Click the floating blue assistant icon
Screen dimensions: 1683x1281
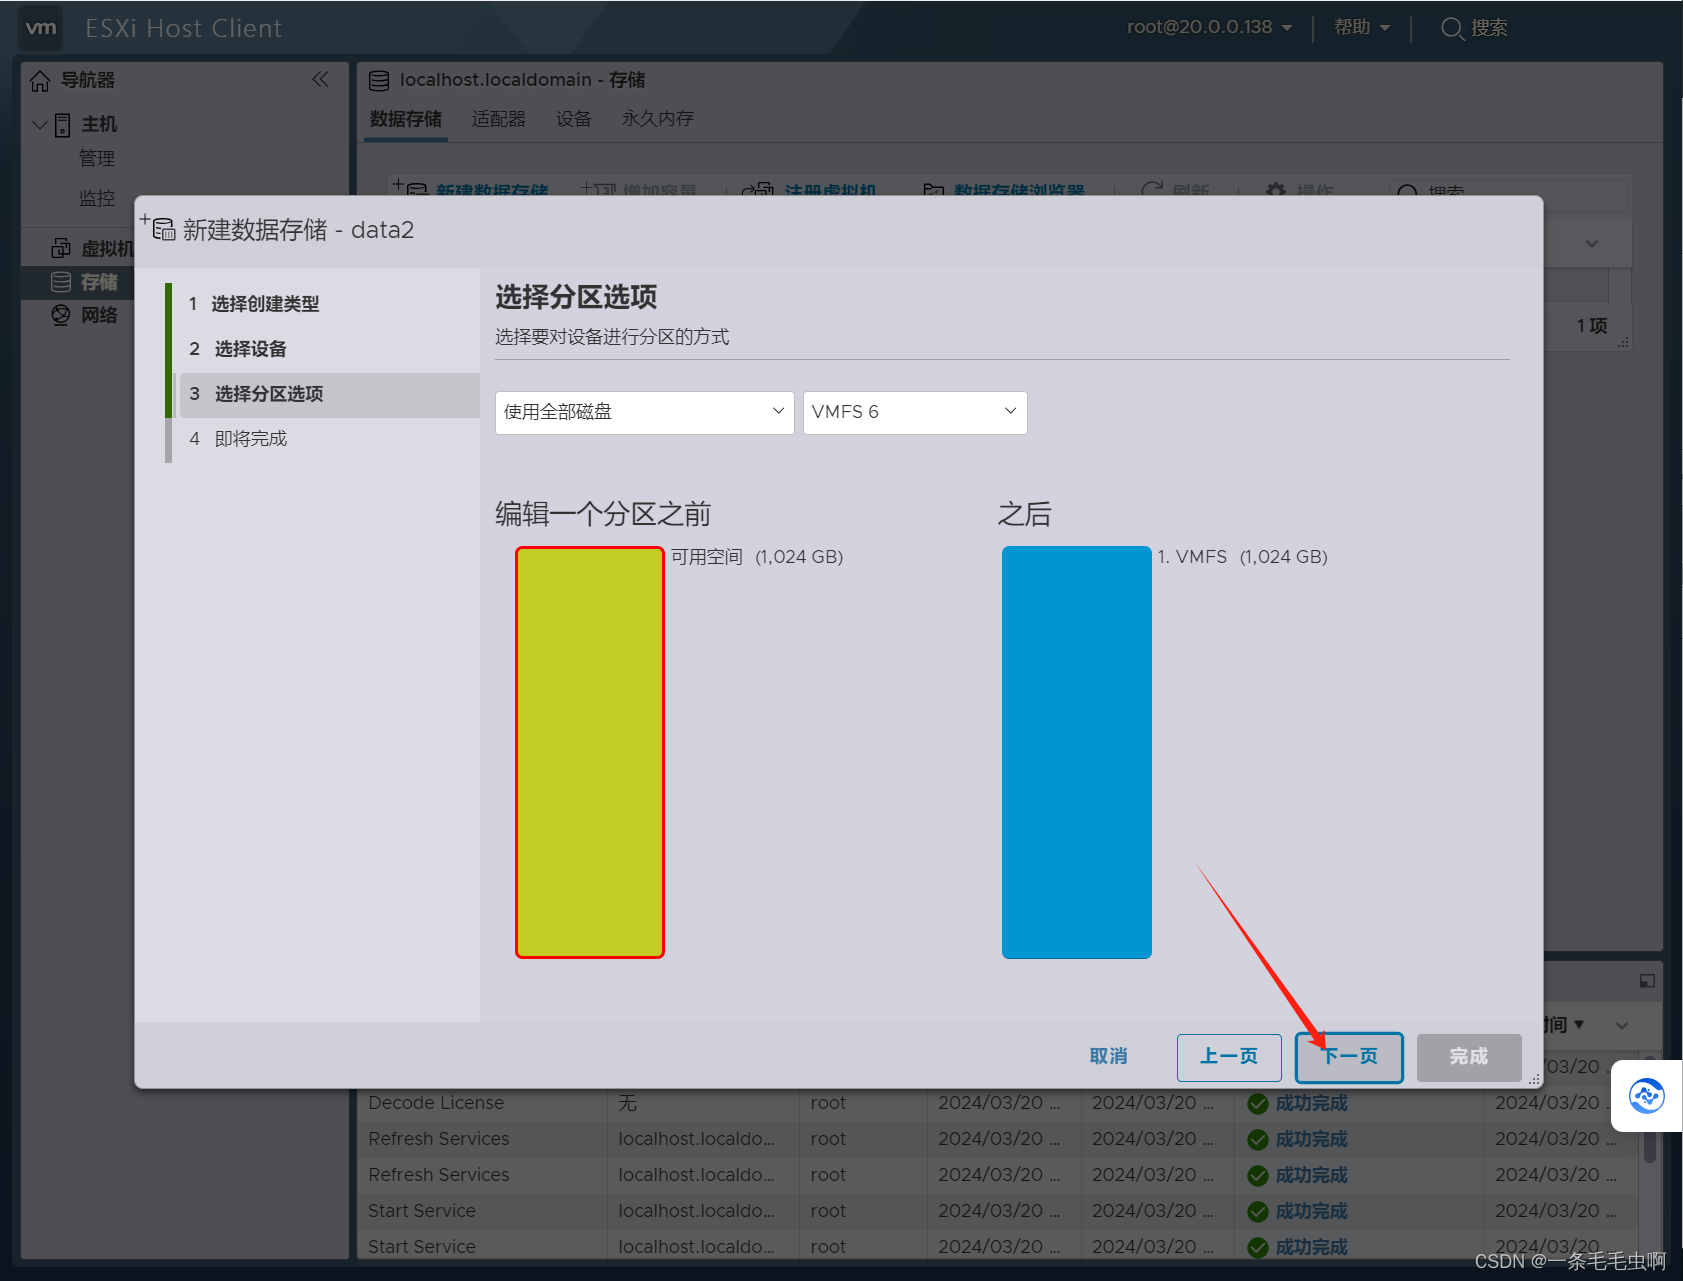tap(1646, 1096)
